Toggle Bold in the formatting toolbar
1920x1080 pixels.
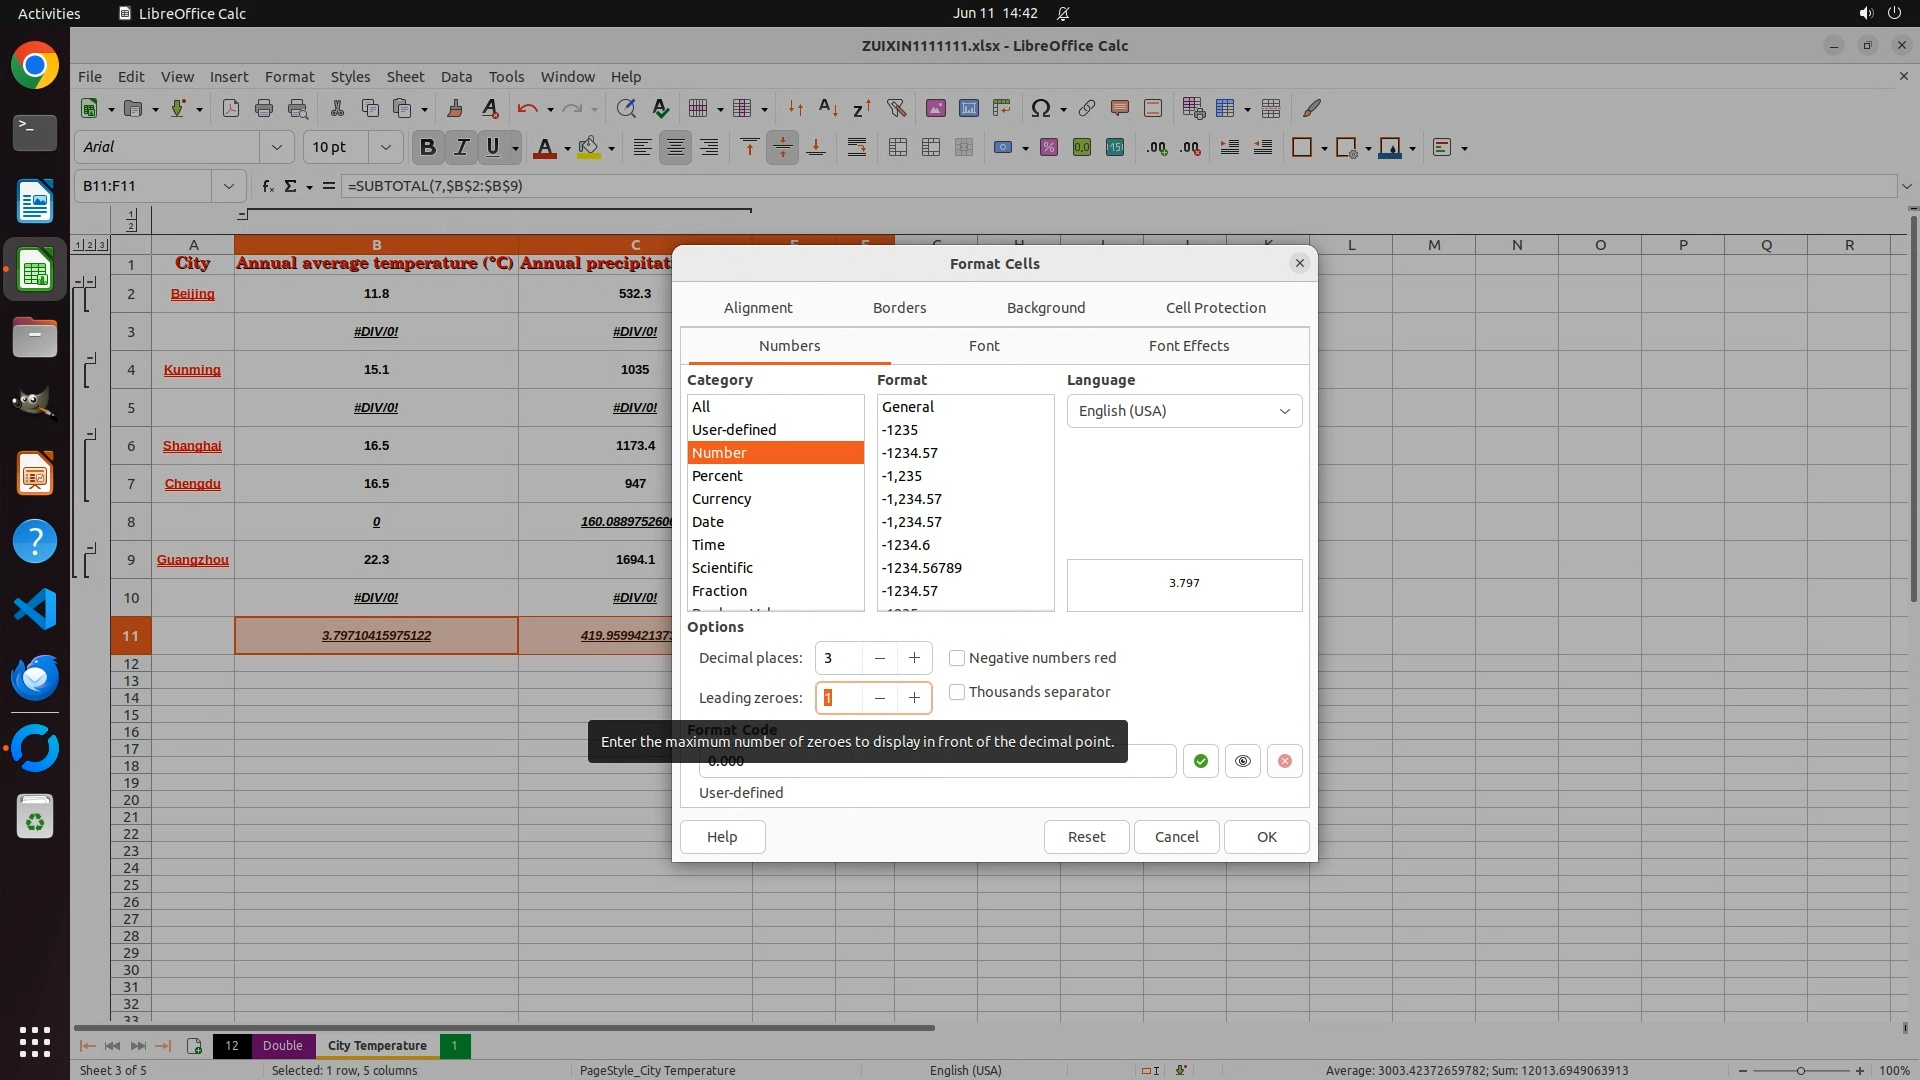point(427,147)
